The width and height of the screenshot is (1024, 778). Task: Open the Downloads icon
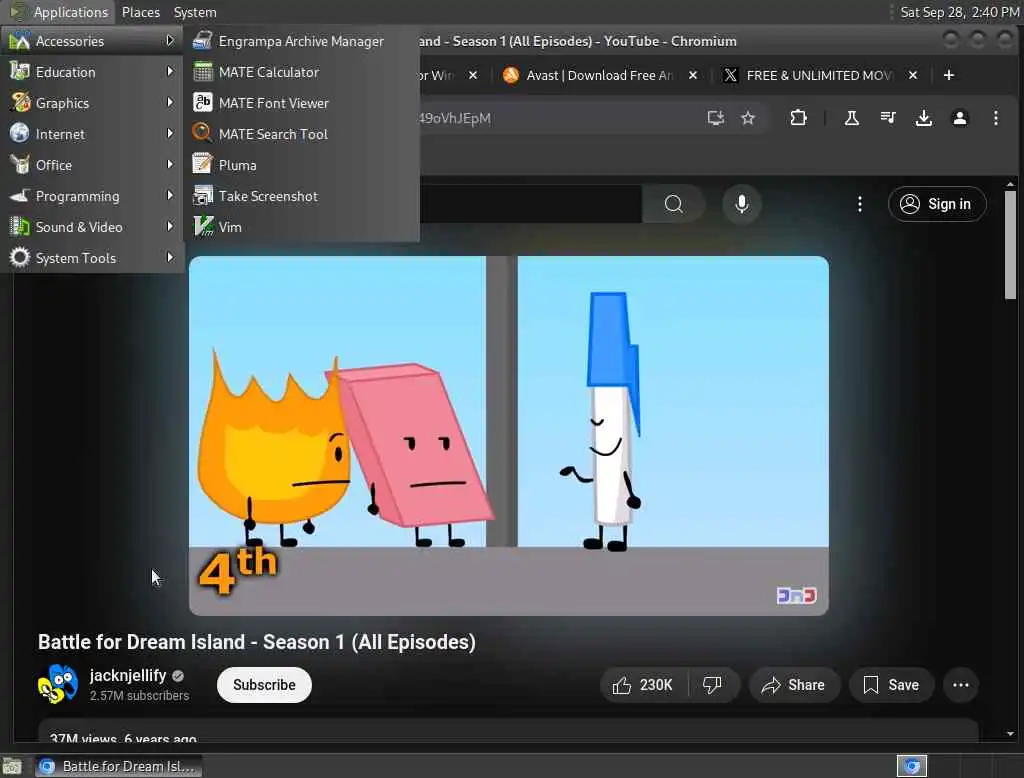pos(923,118)
